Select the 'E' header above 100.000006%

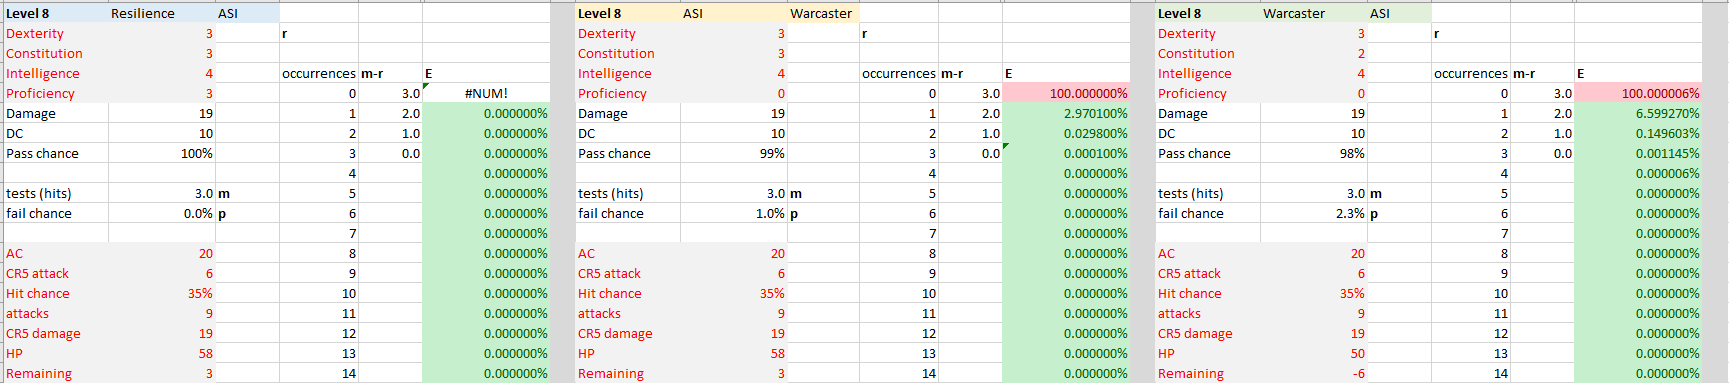click(1581, 73)
